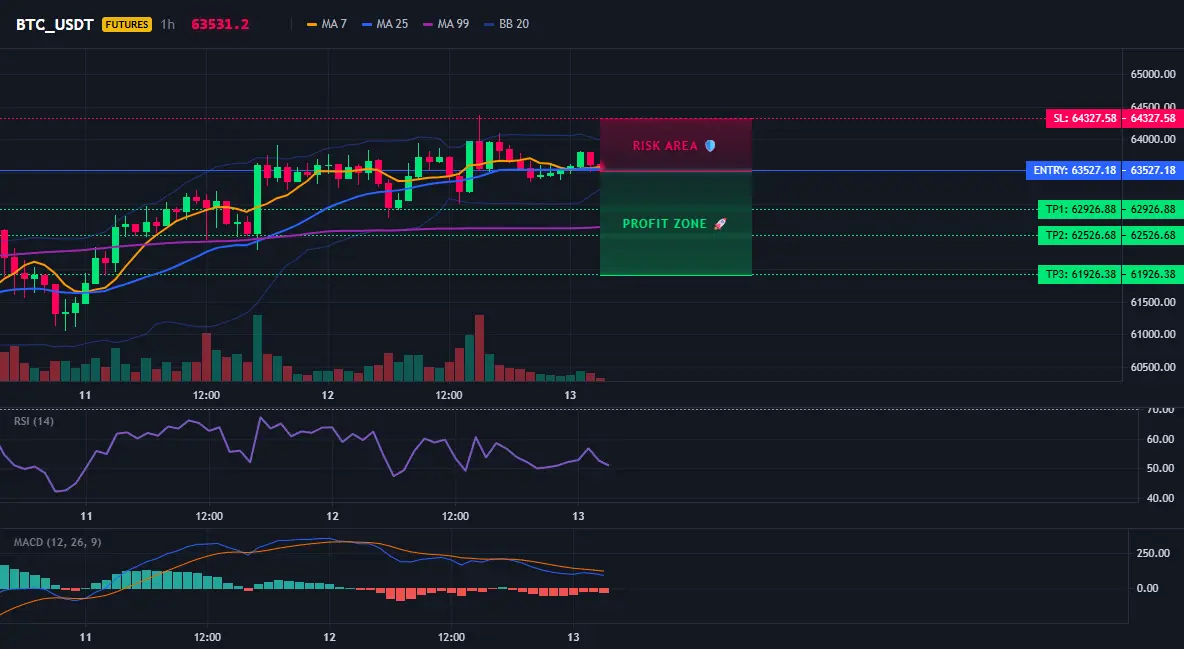Click the 61500.00 price axis label
This screenshot has height=649, width=1184.
pos(1153,302)
